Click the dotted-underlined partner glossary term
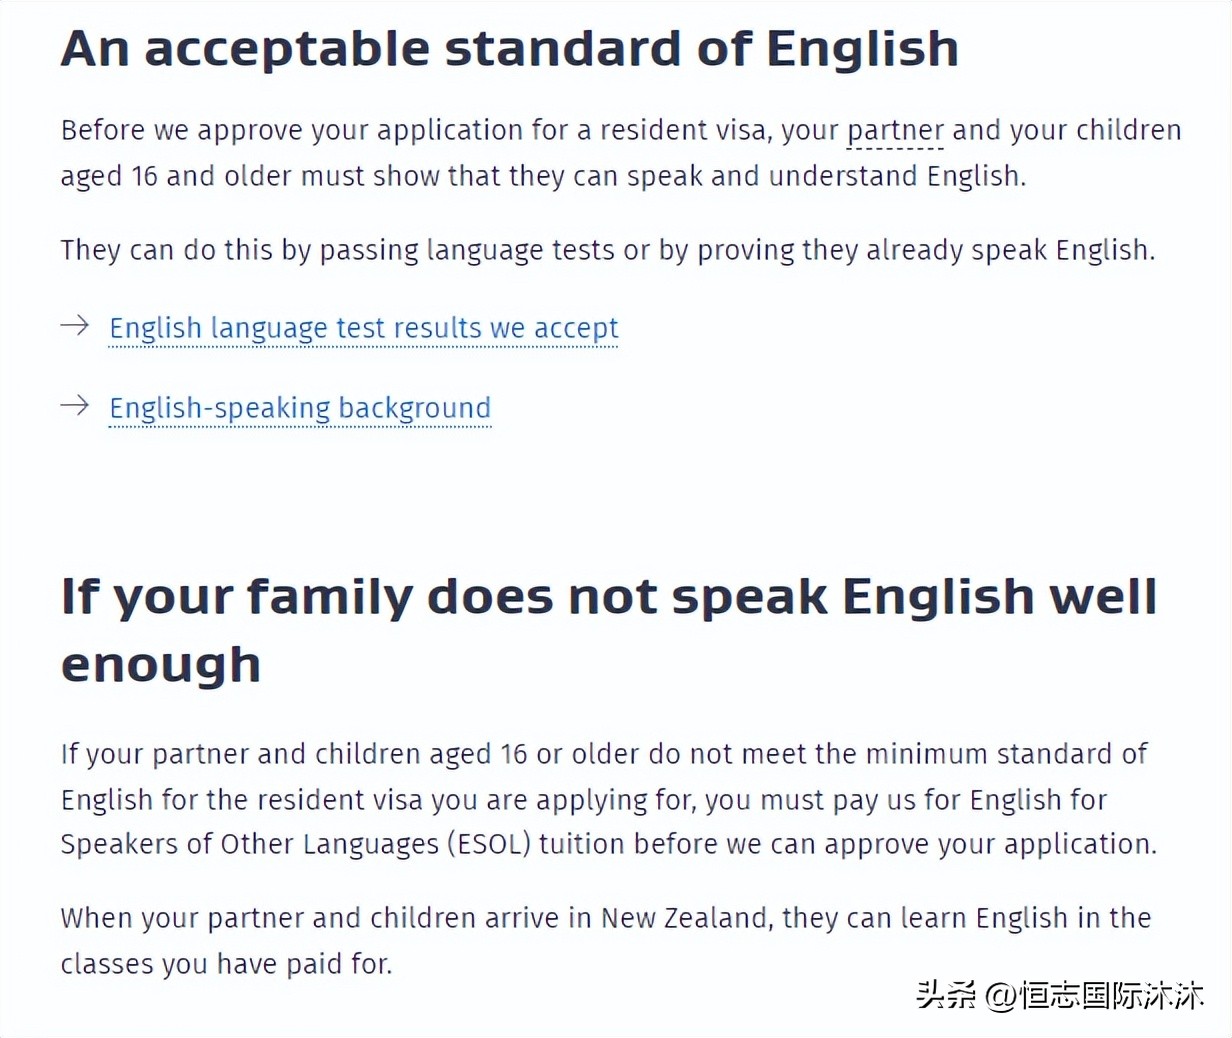The image size is (1232, 1038). coord(895,131)
